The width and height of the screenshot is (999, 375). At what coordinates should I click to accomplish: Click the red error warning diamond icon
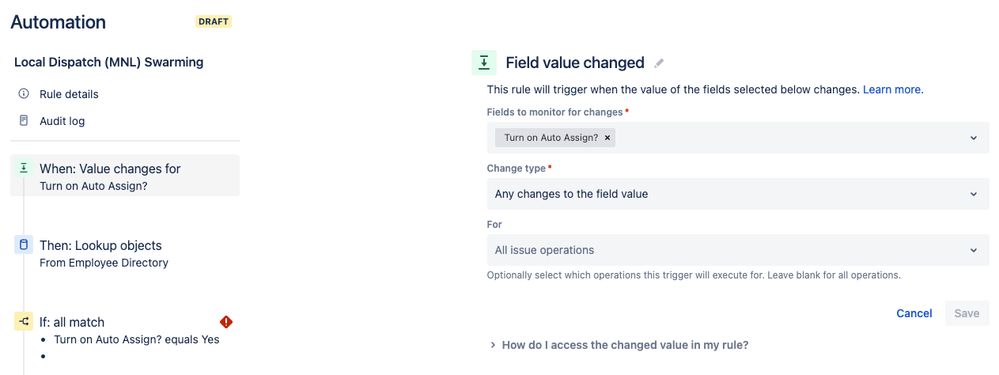pos(226,322)
